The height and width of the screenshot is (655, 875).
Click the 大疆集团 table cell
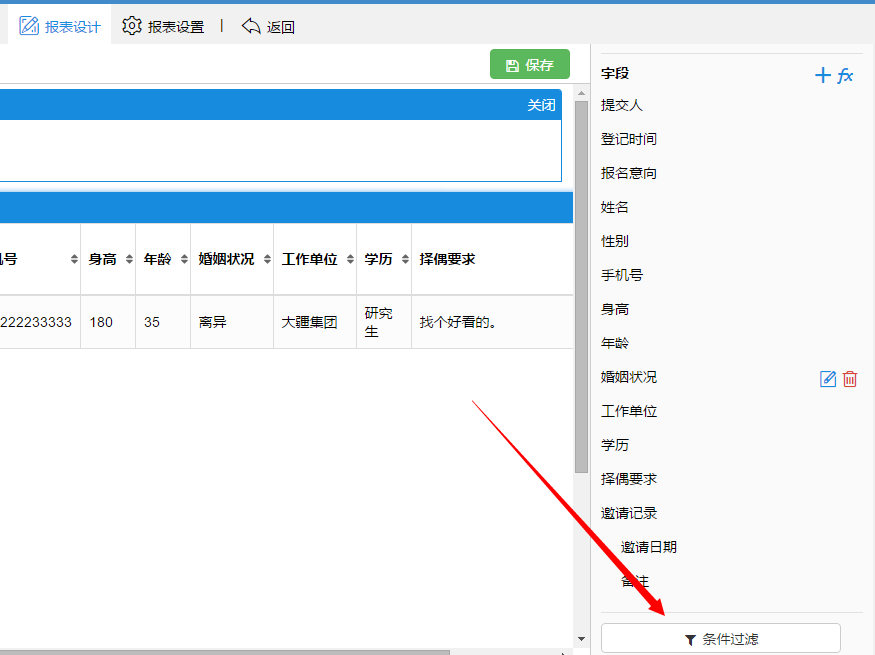coord(309,322)
